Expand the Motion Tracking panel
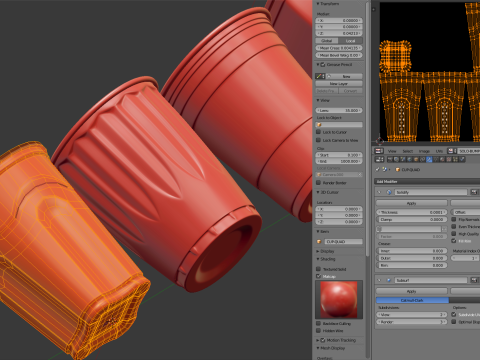This screenshot has width=480, height=360. pos(318,340)
